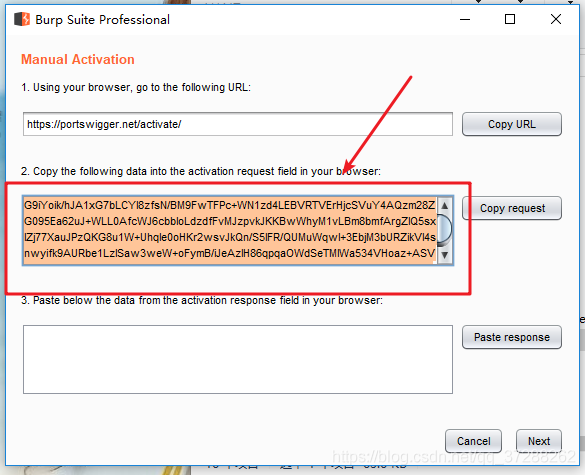Screen dimensions: 585x475
Task: Cancel the manual activation
Action: [473, 441]
